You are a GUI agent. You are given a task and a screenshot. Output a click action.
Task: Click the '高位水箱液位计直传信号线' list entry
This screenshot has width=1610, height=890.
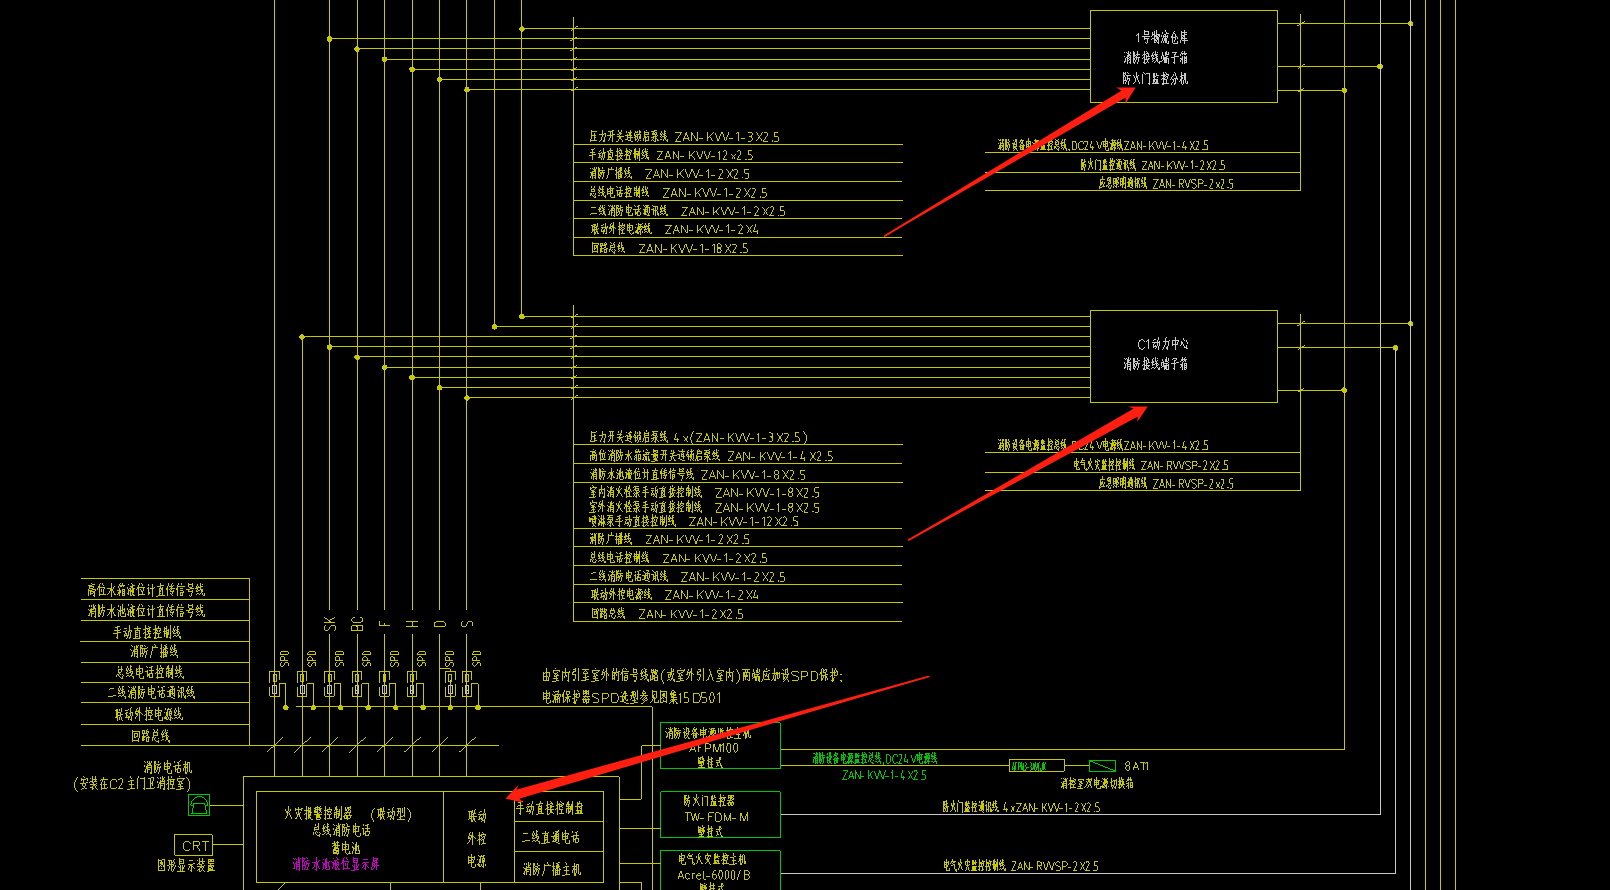146,590
